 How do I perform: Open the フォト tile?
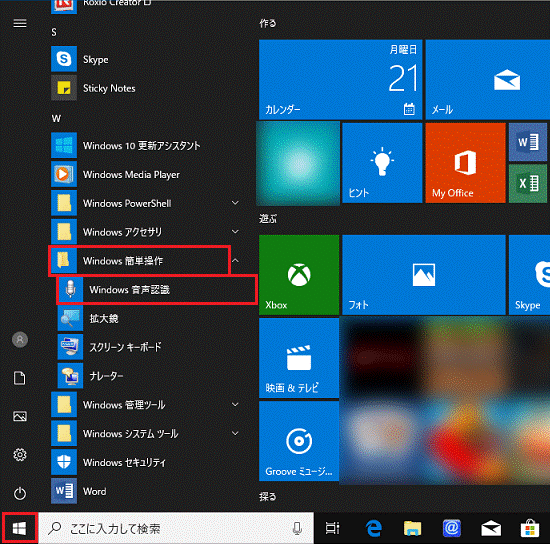tap(424, 275)
